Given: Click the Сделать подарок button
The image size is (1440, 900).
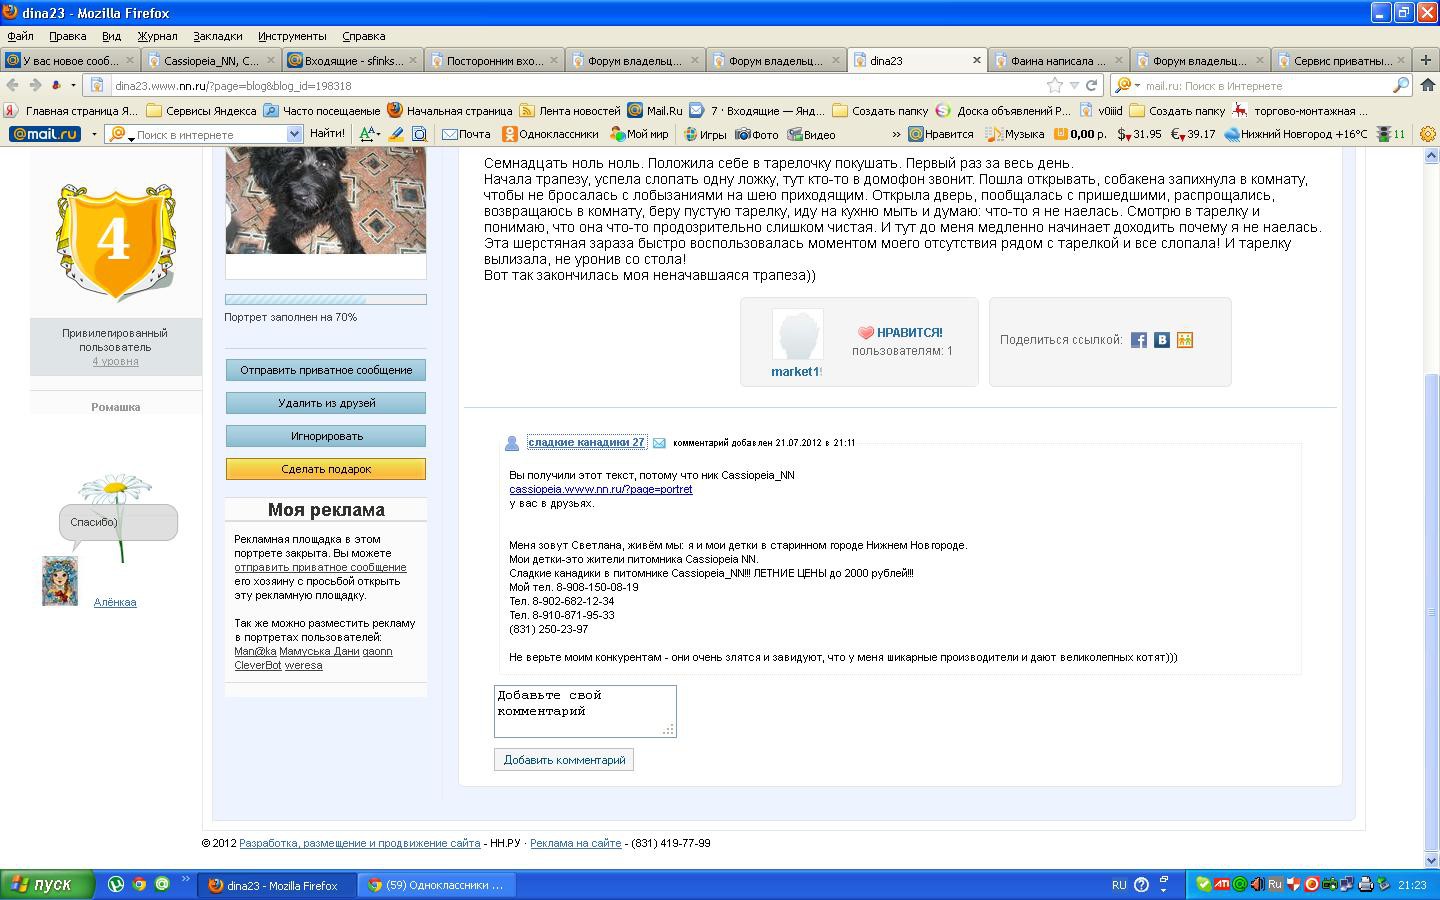Looking at the screenshot, I should pyautogui.click(x=326, y=469).
